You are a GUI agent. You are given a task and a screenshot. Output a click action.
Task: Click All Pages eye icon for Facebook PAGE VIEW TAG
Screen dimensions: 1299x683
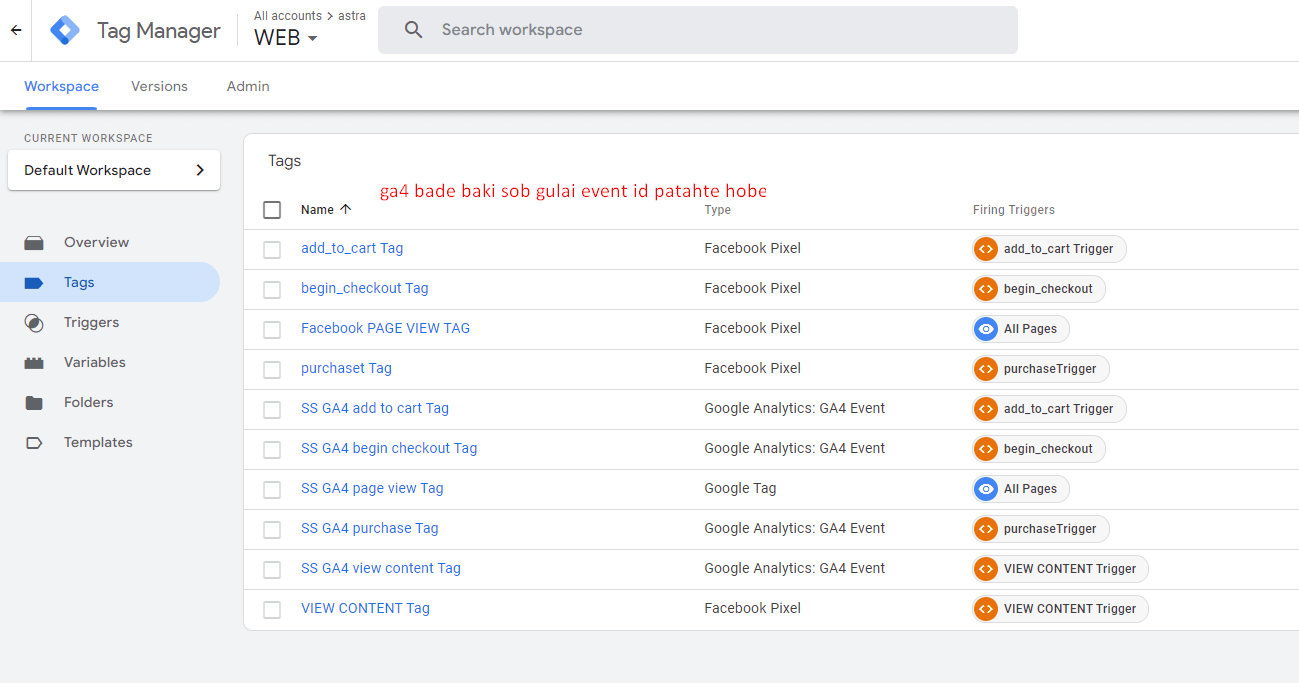986,329
